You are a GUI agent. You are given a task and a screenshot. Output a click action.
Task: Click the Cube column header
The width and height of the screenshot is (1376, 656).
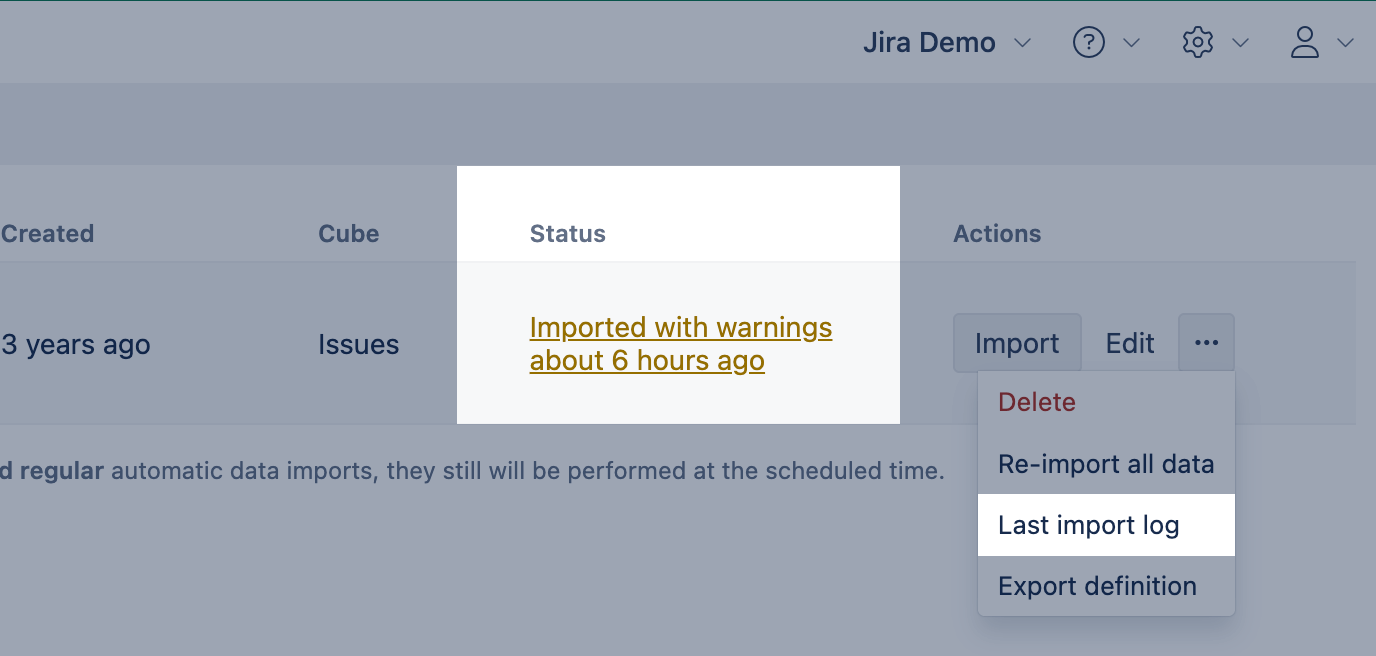(348, 234)
